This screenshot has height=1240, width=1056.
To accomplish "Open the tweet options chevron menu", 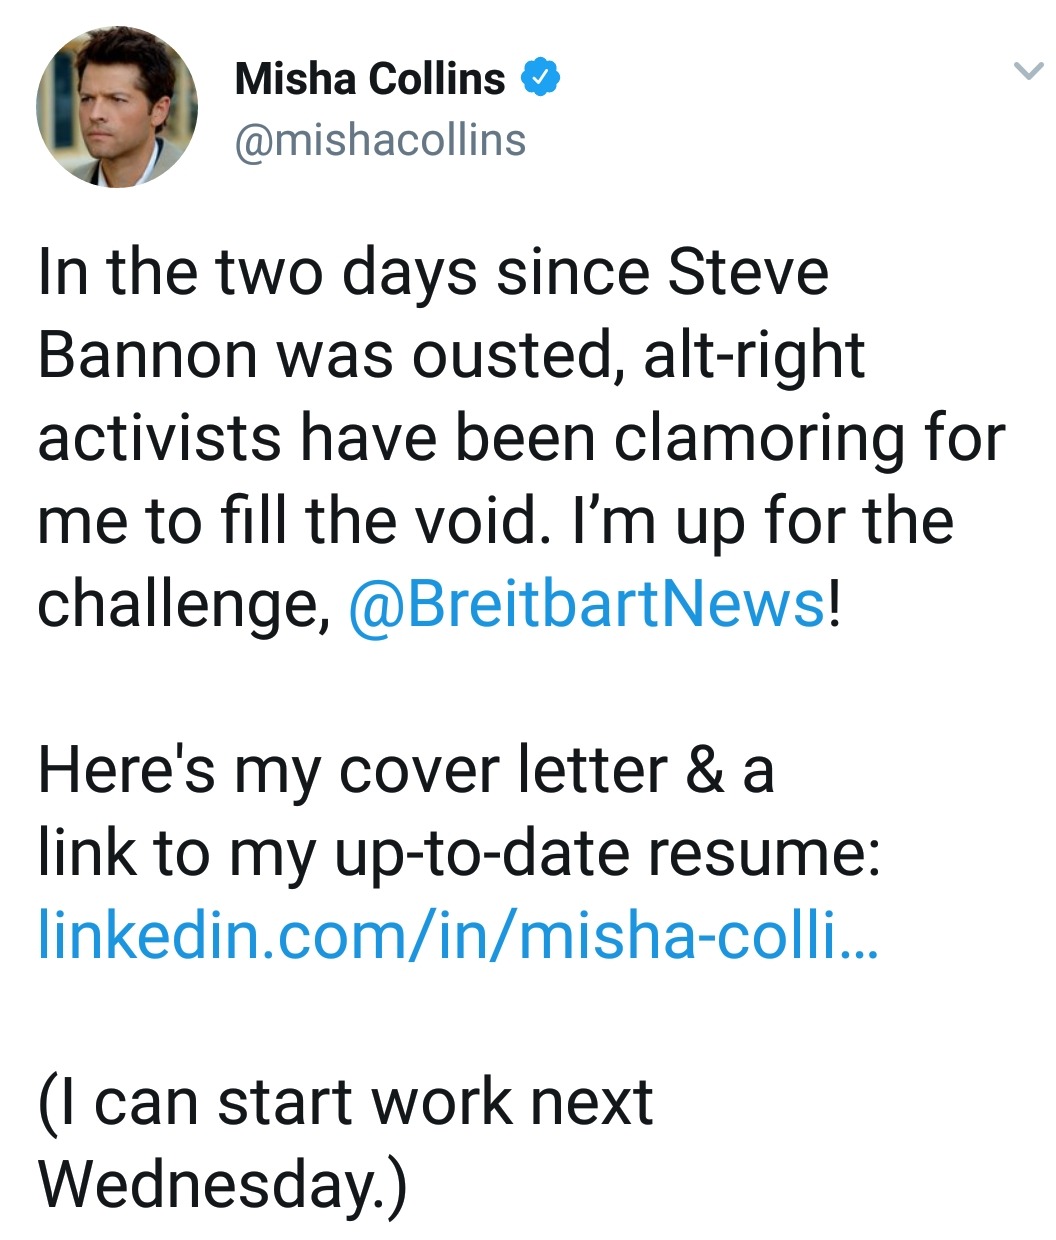I will pyautogui.click(x=1028, y=71).
